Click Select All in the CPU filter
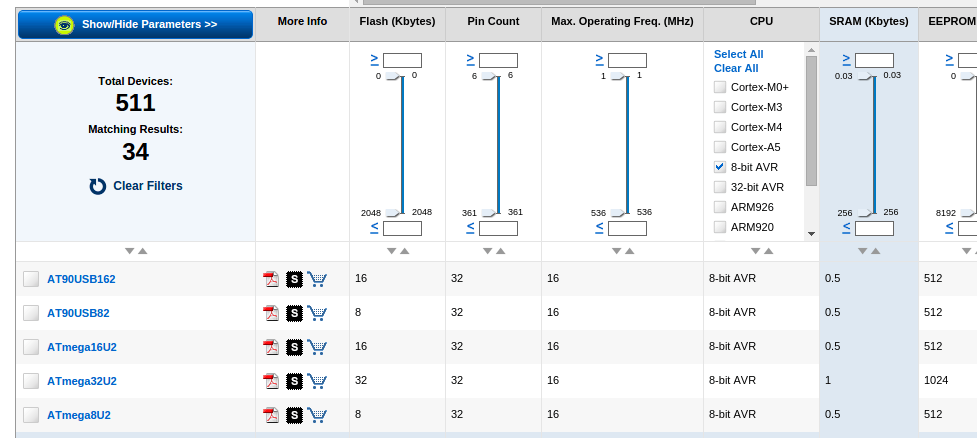Image resolution: width=977 pixels, height=438 pixels. click(738, 54)
